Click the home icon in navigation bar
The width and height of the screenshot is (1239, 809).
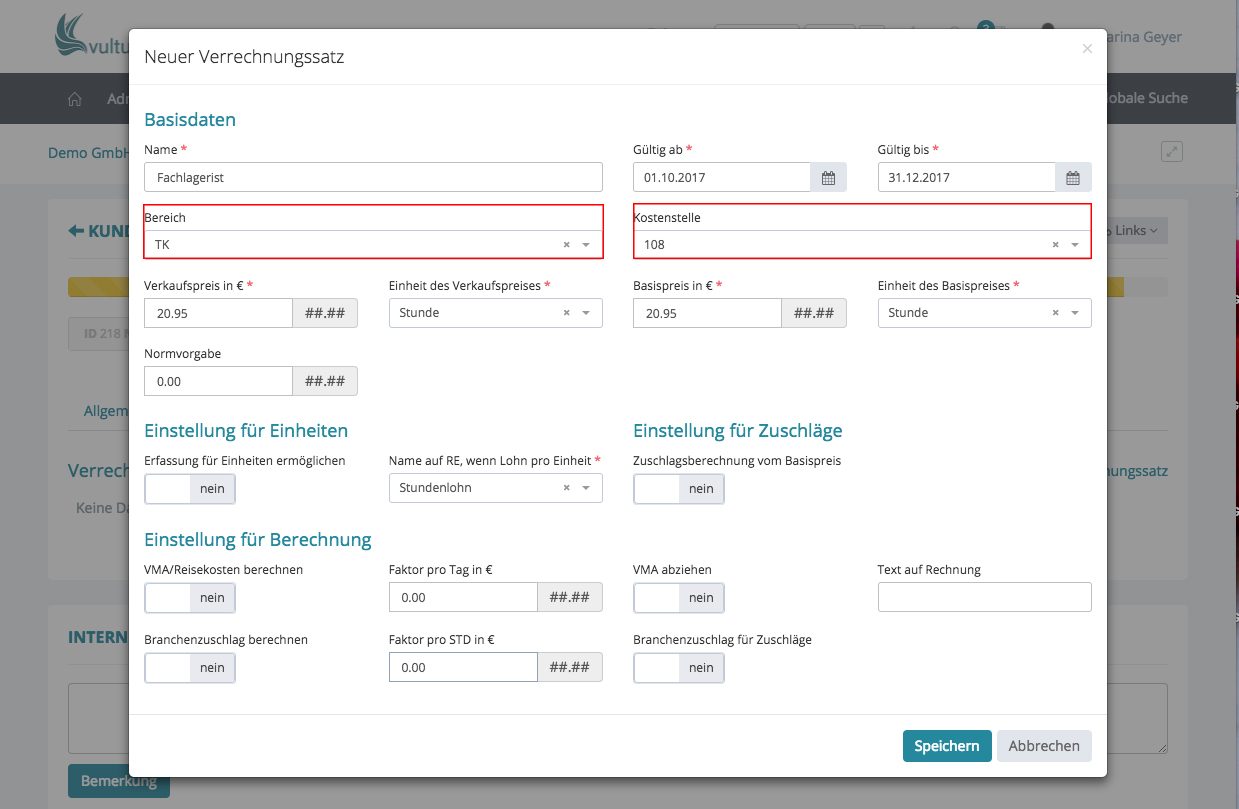click(74, 99)
